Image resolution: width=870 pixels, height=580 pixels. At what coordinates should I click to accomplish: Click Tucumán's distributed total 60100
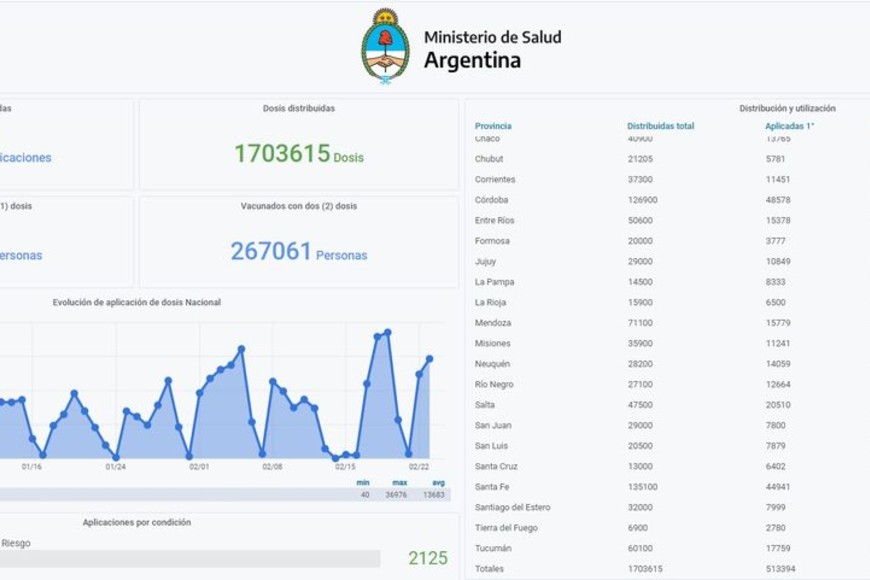640,548
